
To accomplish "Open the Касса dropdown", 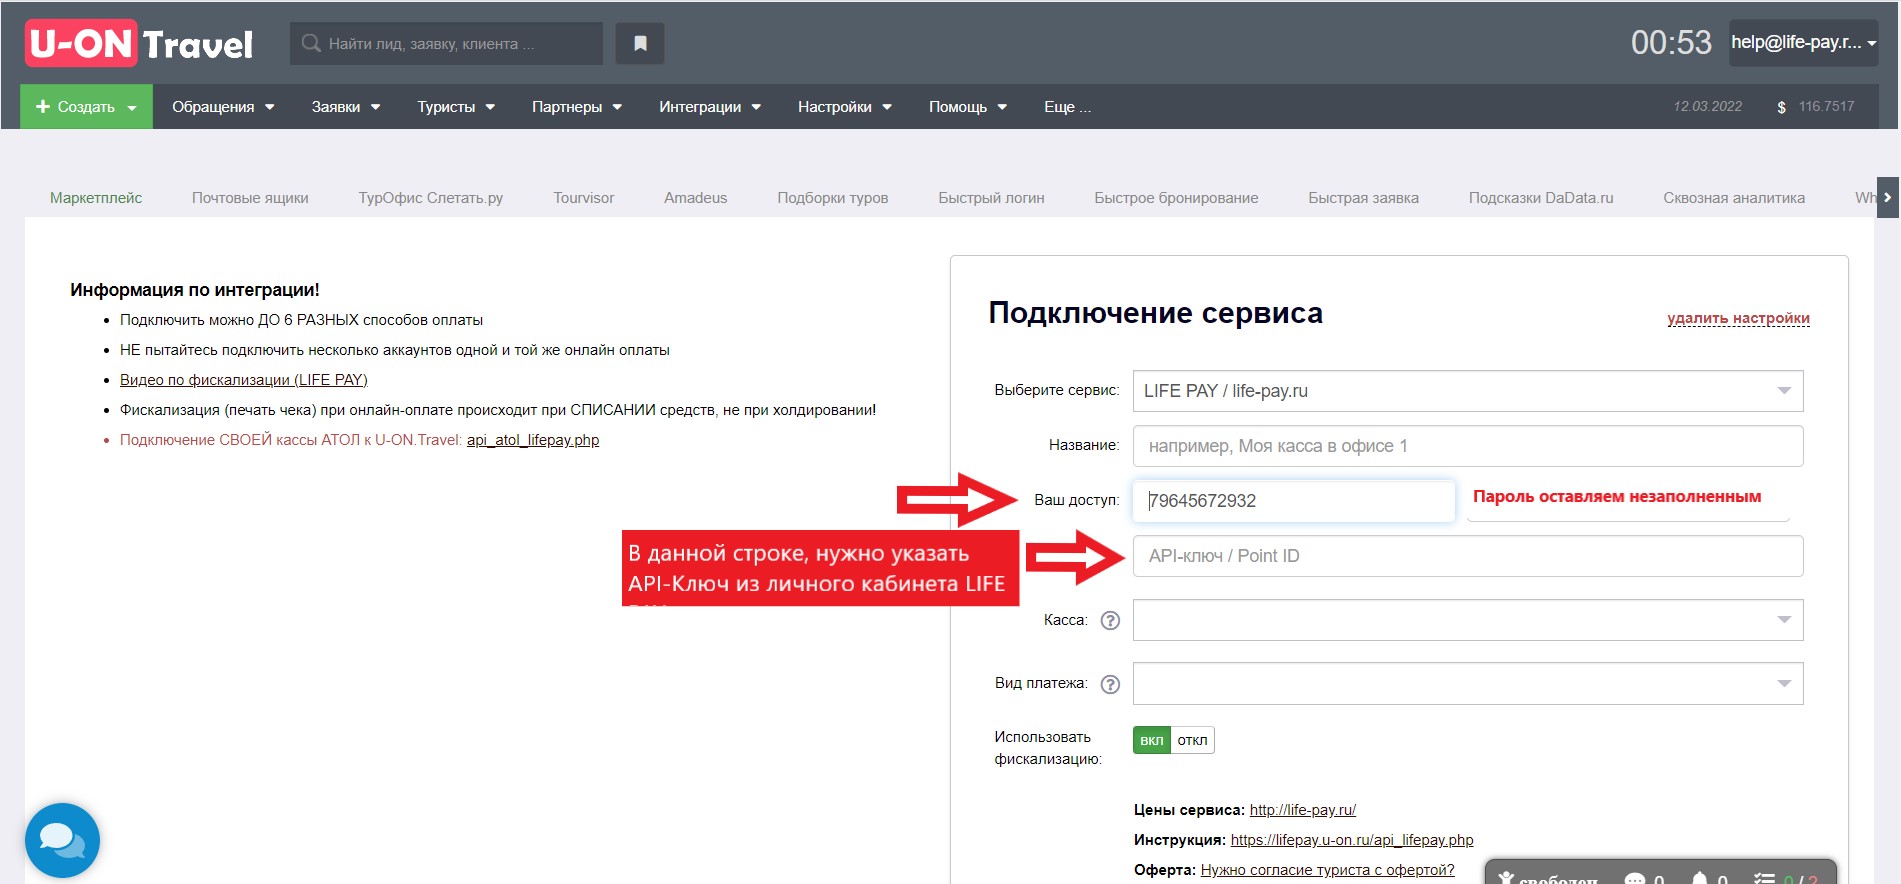I will pos(1467,620).
